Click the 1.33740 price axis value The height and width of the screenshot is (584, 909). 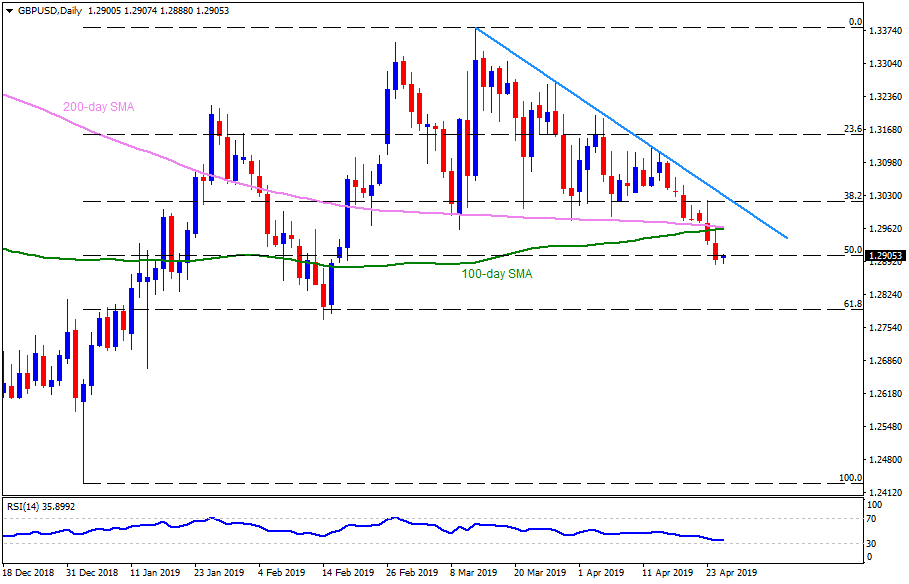coord(886,31)
